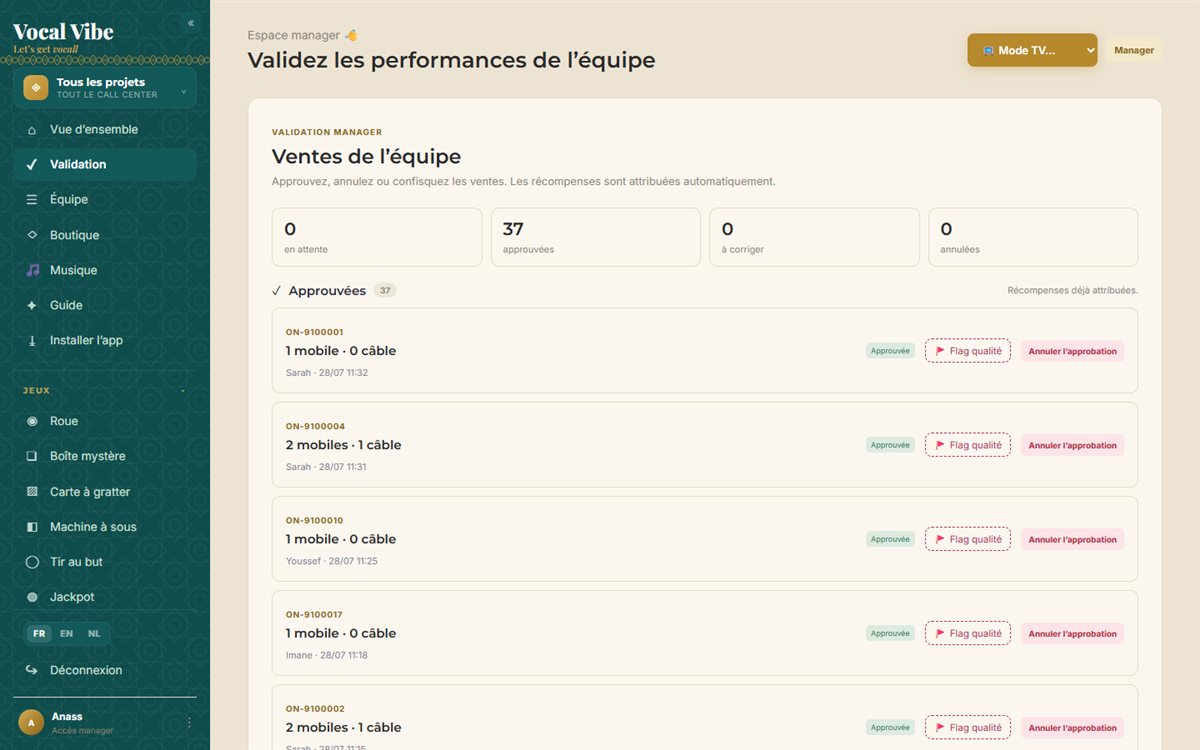The height and width of the screenshot is (750, 1200).
Task: Click the scratch card icon beside Carte à gratter
Action: pos(32,492)
